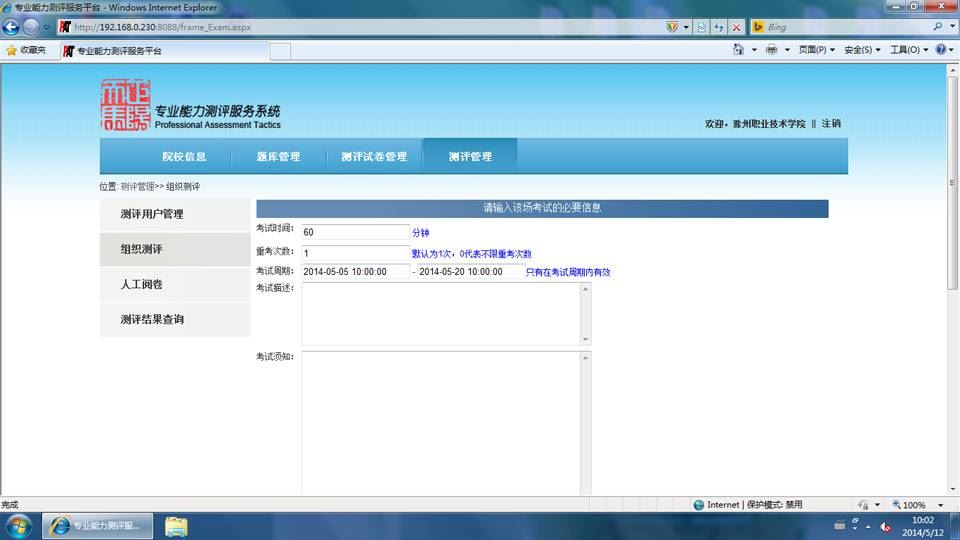Screen dimensions: 960x540
Task: Expand the zoom level dropdown arrow
Action: click(941, 505)
